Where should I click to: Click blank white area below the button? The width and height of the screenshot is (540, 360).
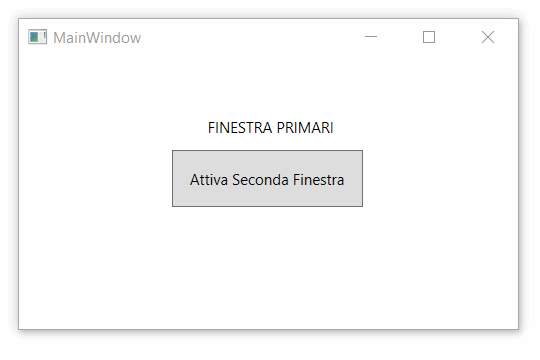(x=267, y=267)
